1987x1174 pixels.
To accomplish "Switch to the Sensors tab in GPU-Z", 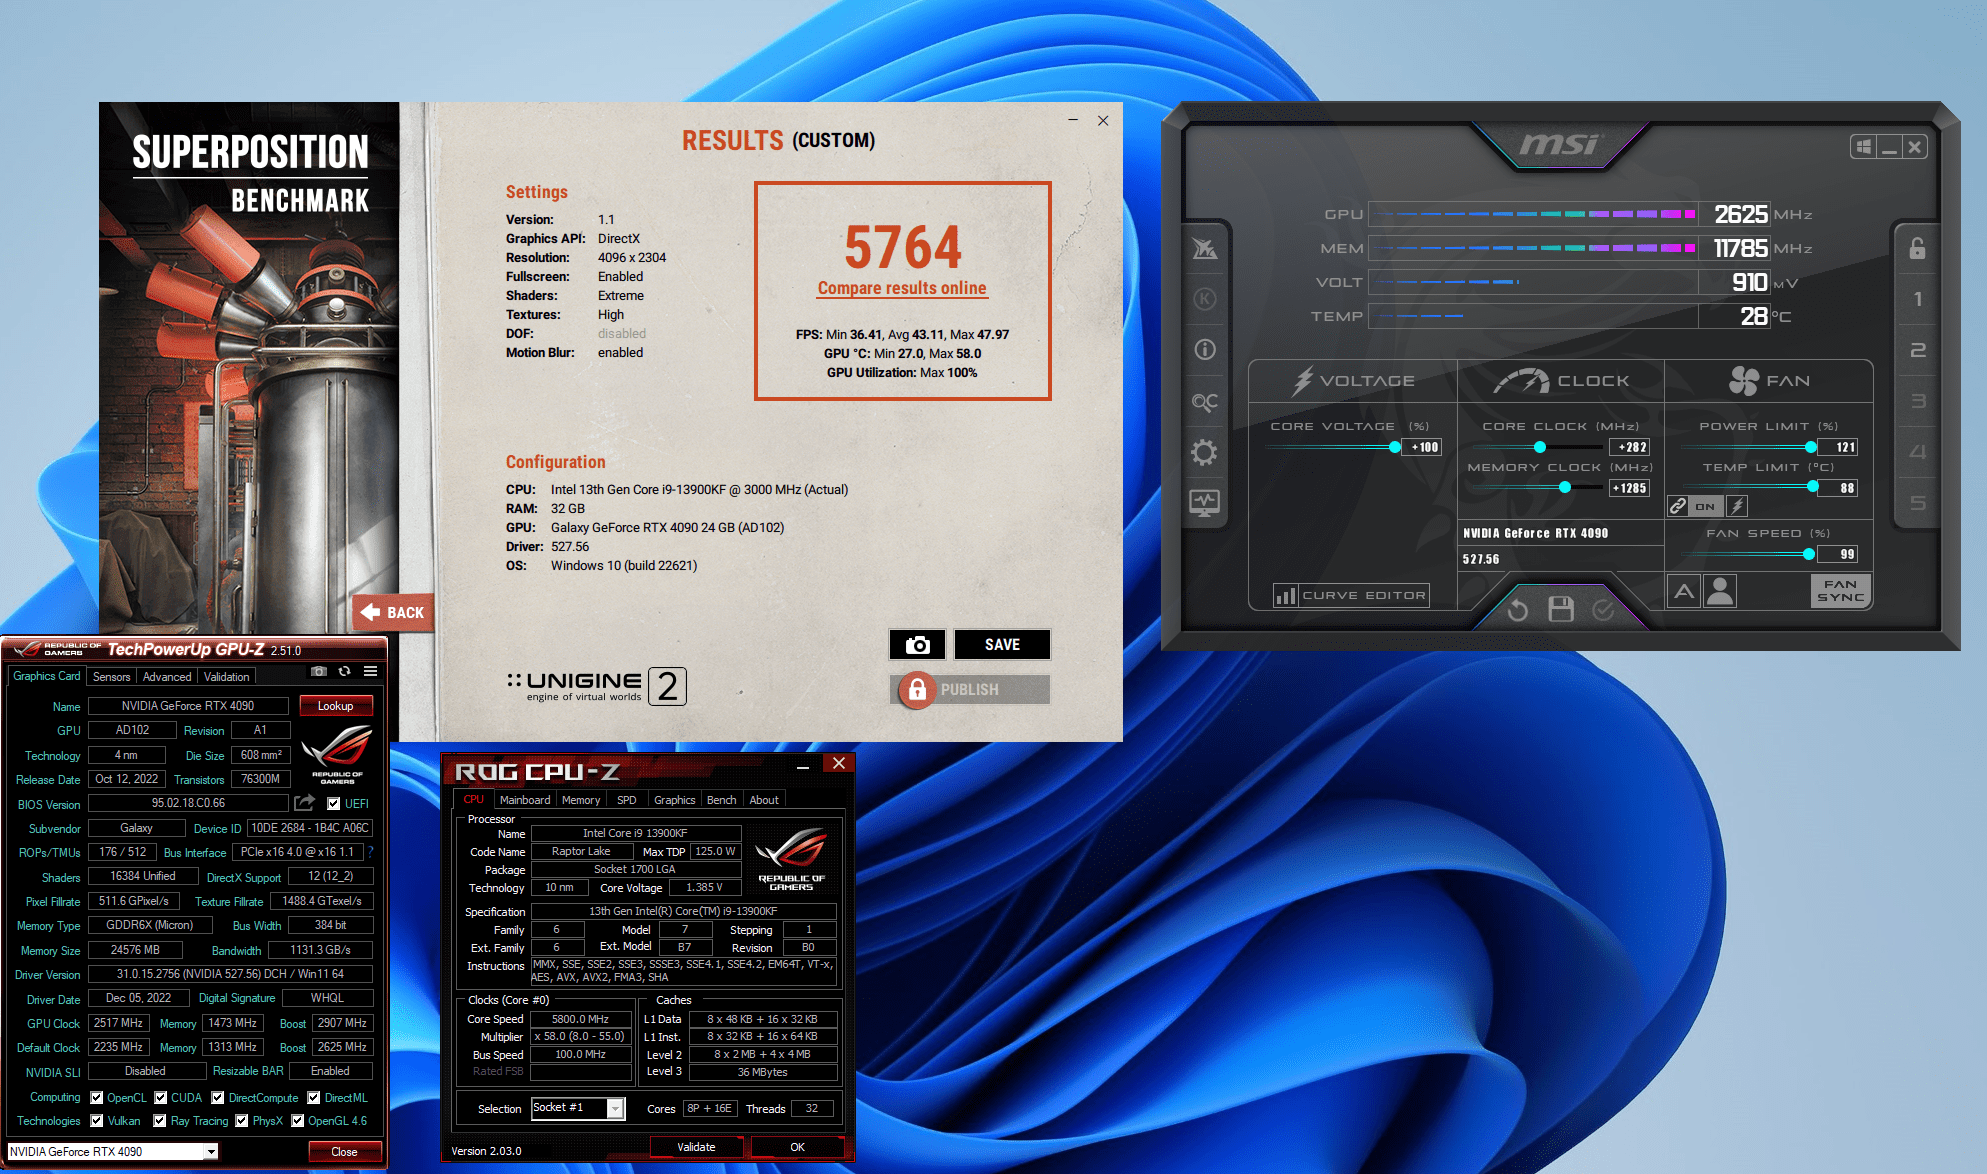I will (111, 677).
